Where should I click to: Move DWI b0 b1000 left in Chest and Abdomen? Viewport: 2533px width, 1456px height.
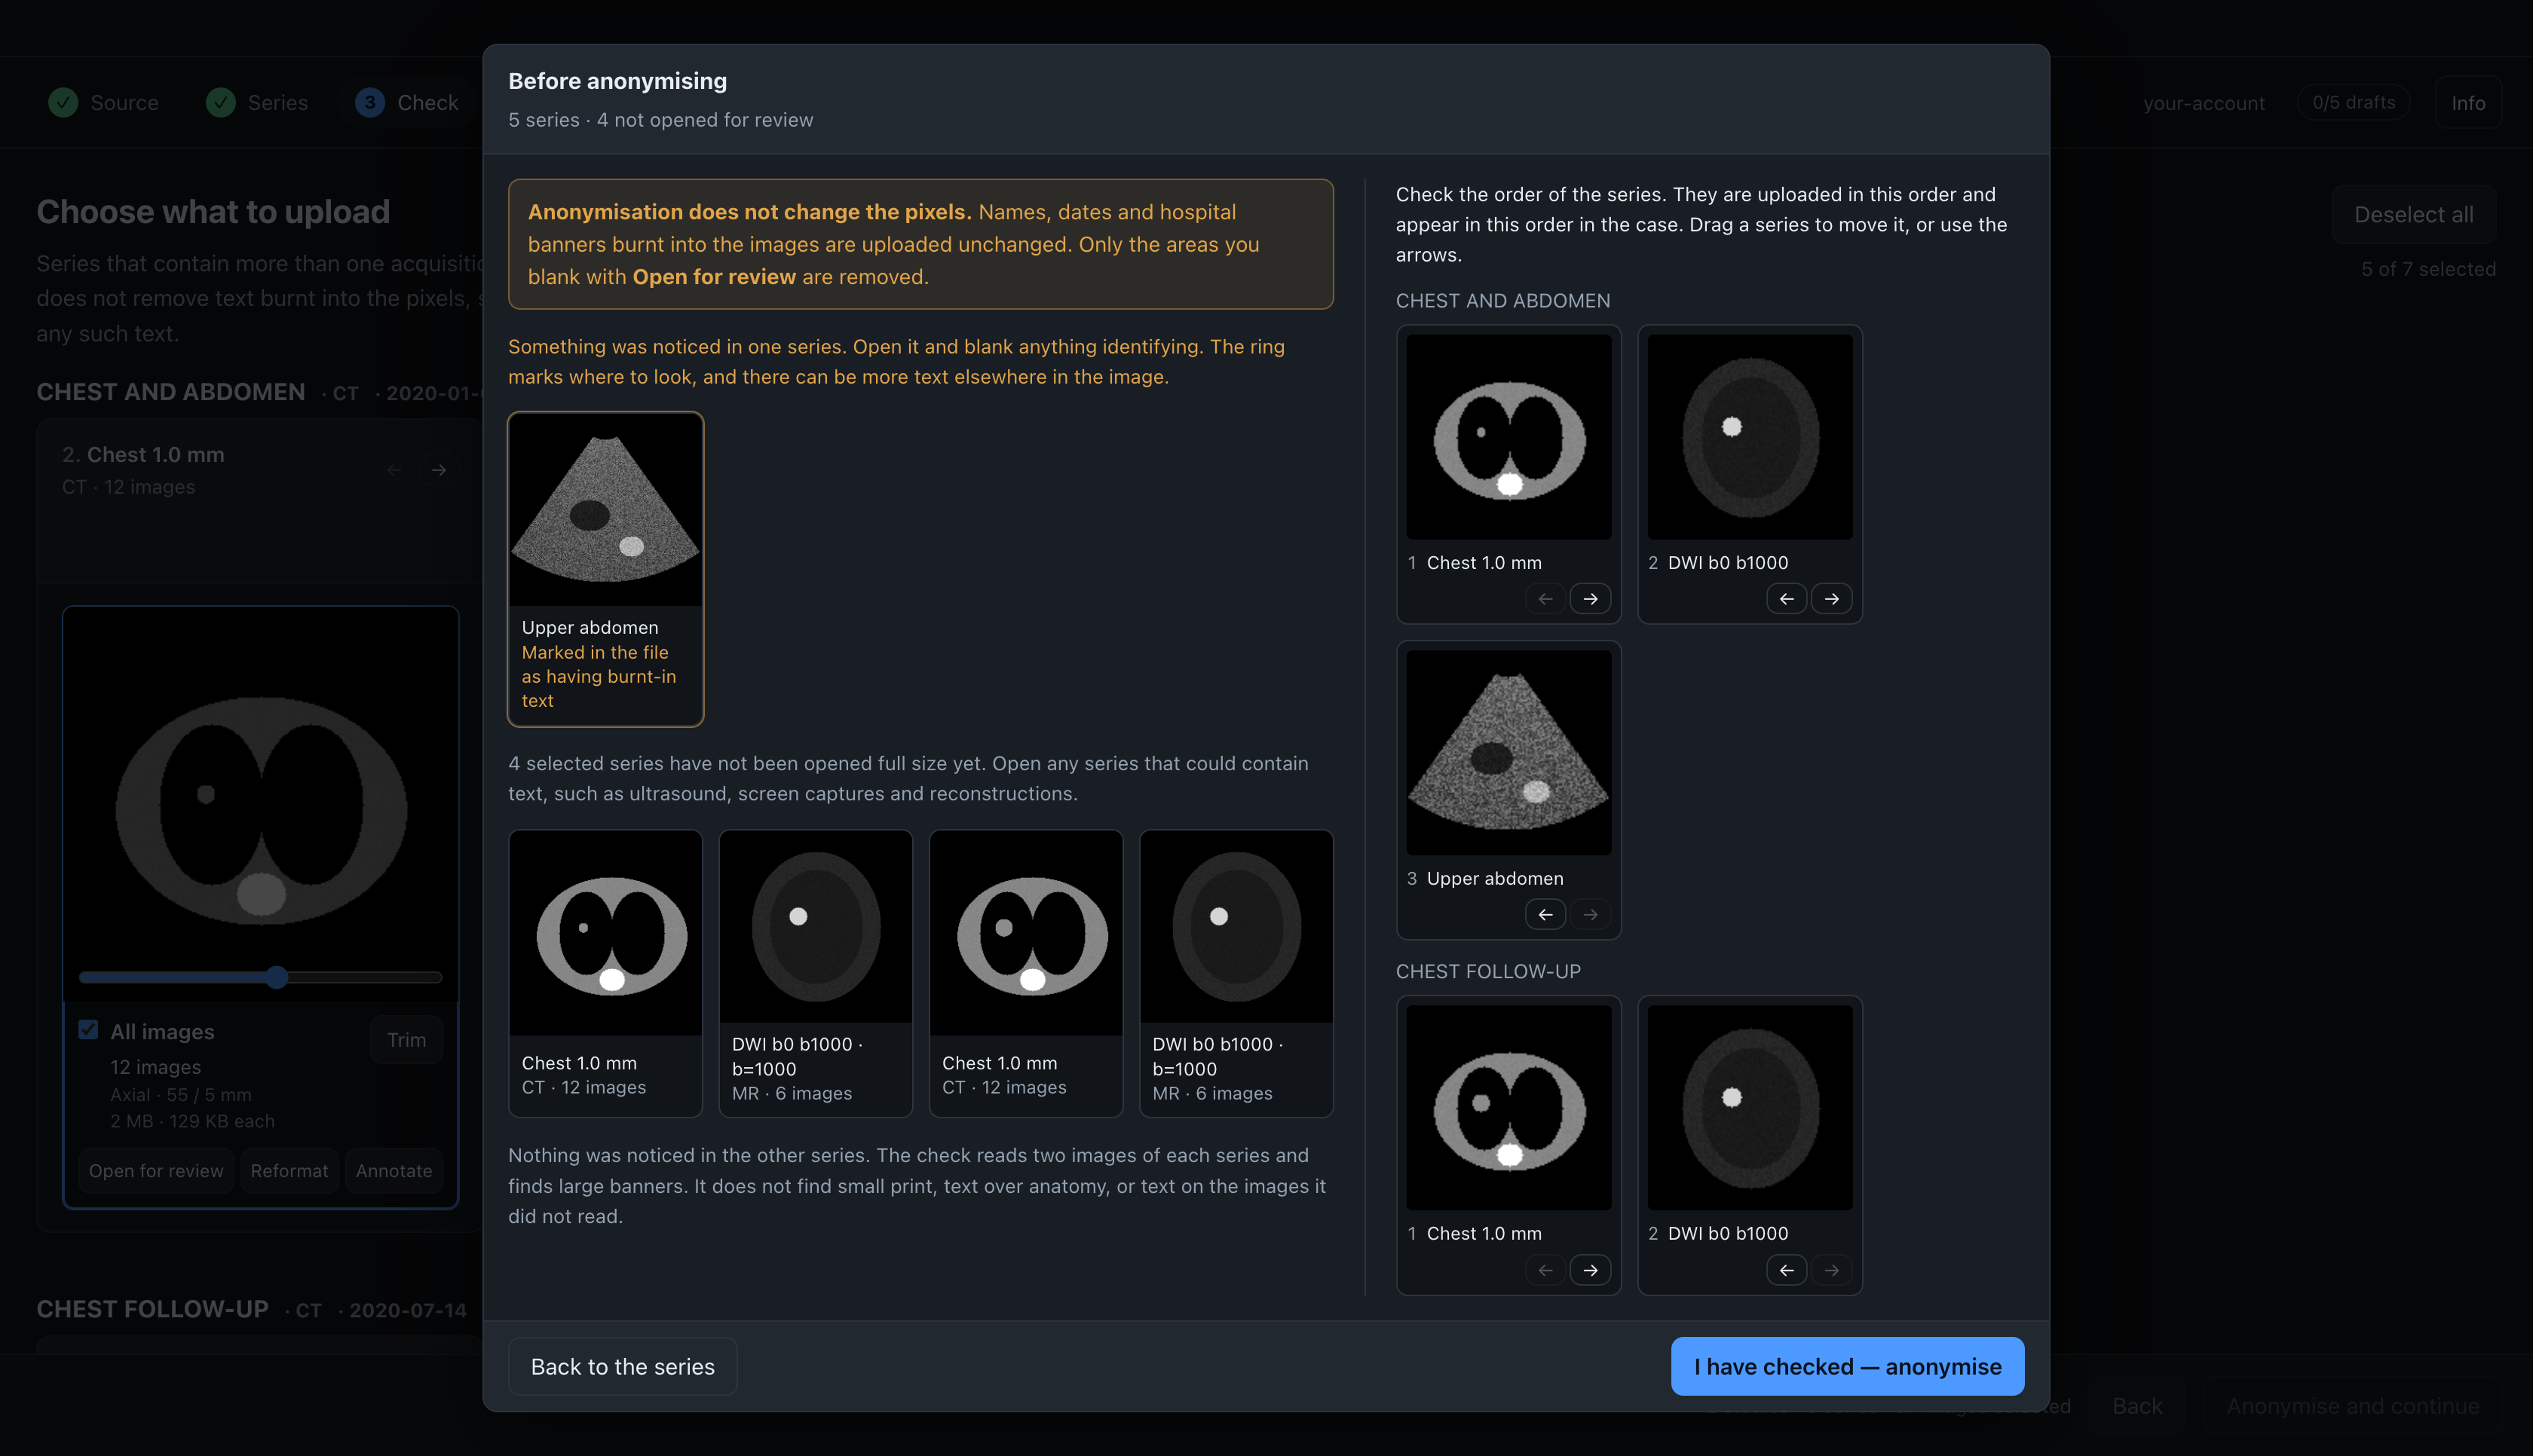1786,599
